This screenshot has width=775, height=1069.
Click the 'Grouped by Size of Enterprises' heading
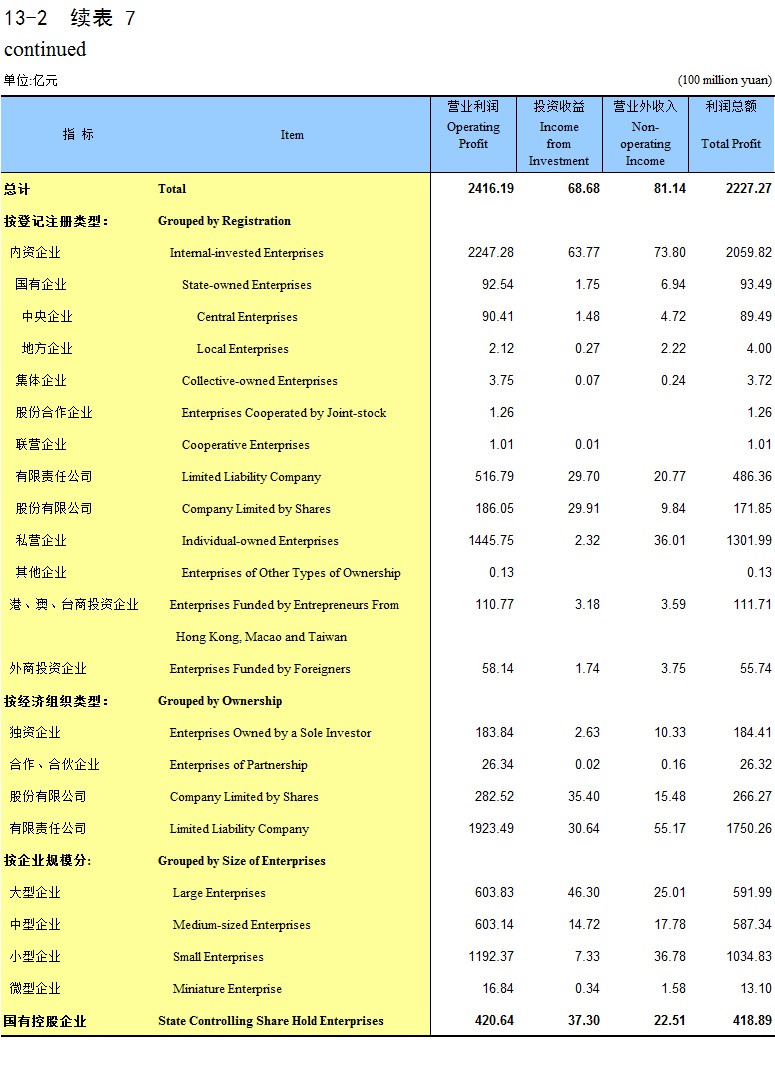point(242,861)
